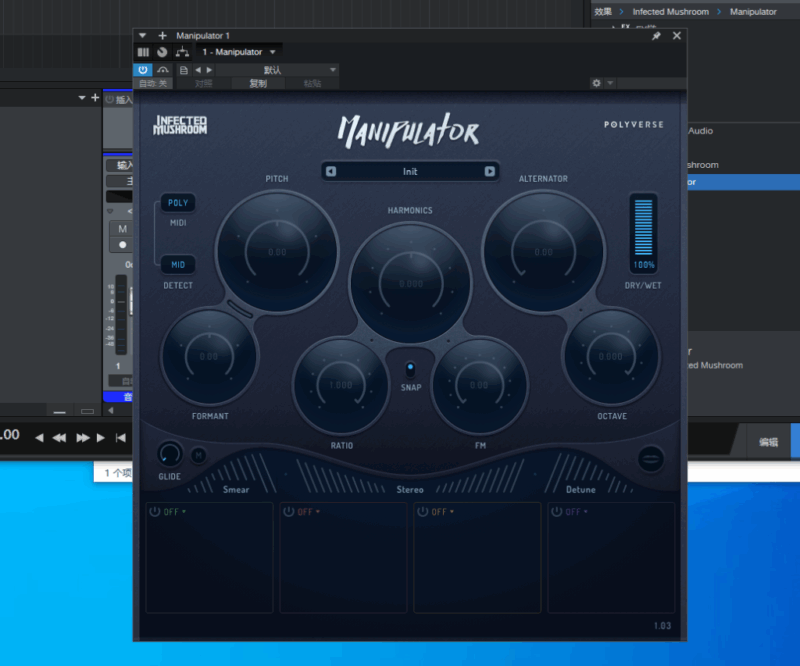The height and width of the screenshot is (666, 800).
Task: Click the + icon in the Manipulator title bar
Action: pos(161,35)
